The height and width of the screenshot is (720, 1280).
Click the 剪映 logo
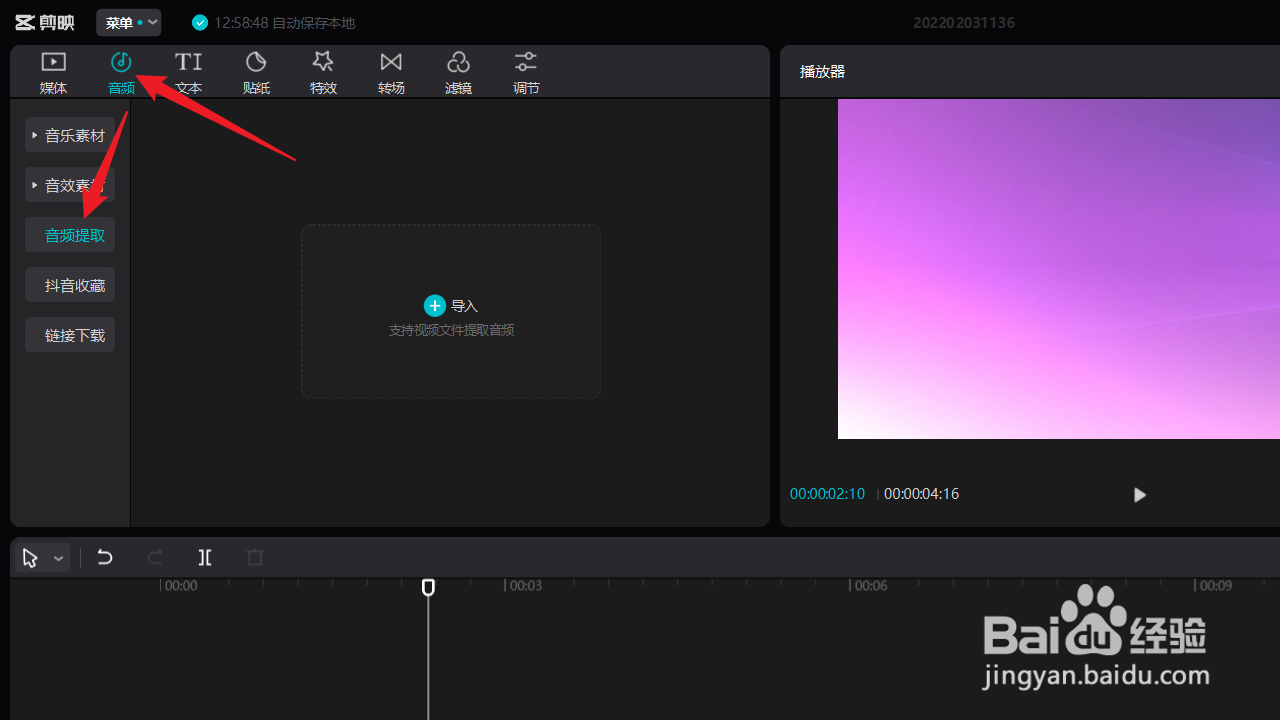tap(45, 22)
